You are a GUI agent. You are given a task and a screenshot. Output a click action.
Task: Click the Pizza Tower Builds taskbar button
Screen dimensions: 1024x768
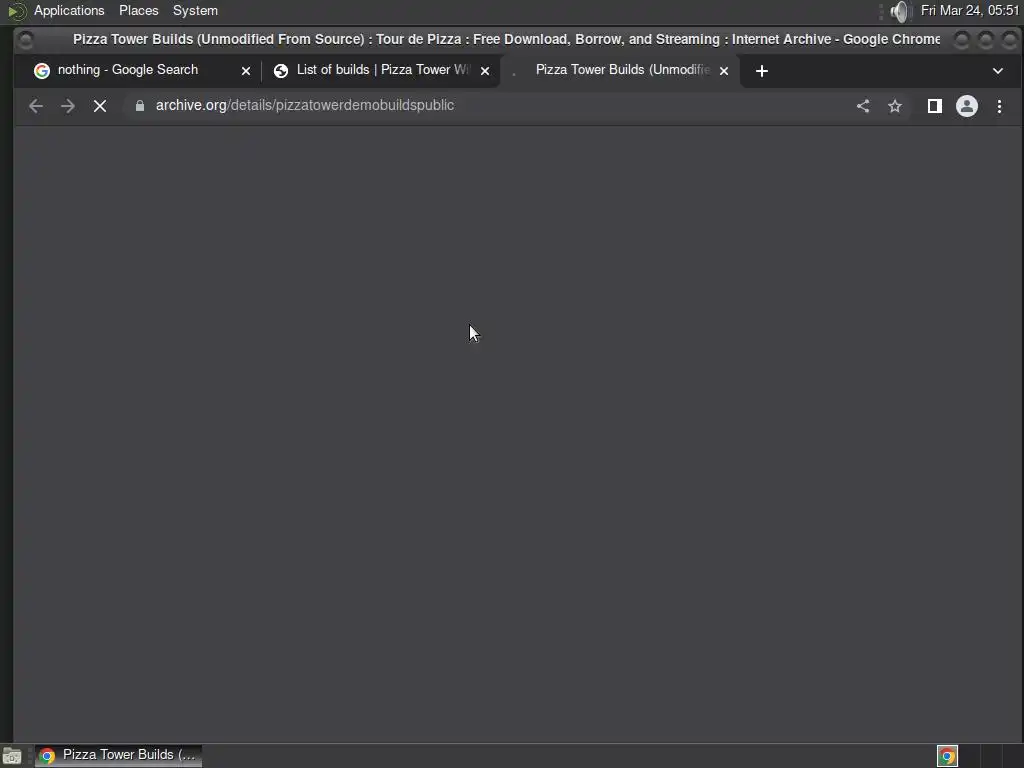[118, 755]
